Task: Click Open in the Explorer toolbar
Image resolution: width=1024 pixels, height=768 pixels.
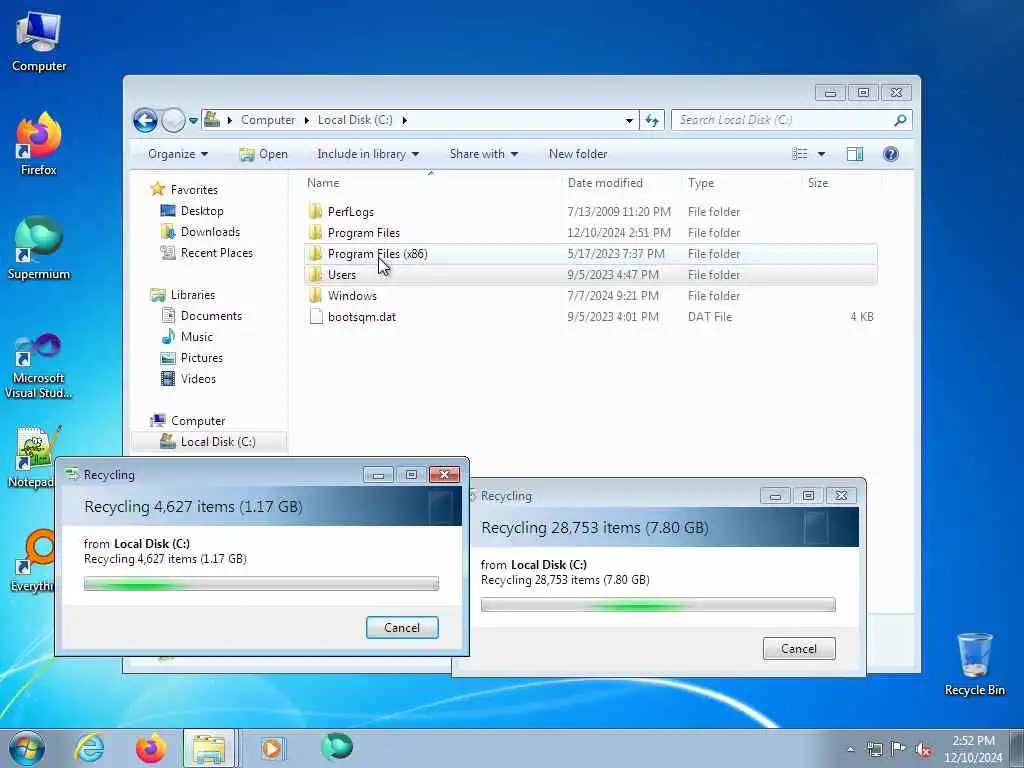Action: (x=263, y=154)
